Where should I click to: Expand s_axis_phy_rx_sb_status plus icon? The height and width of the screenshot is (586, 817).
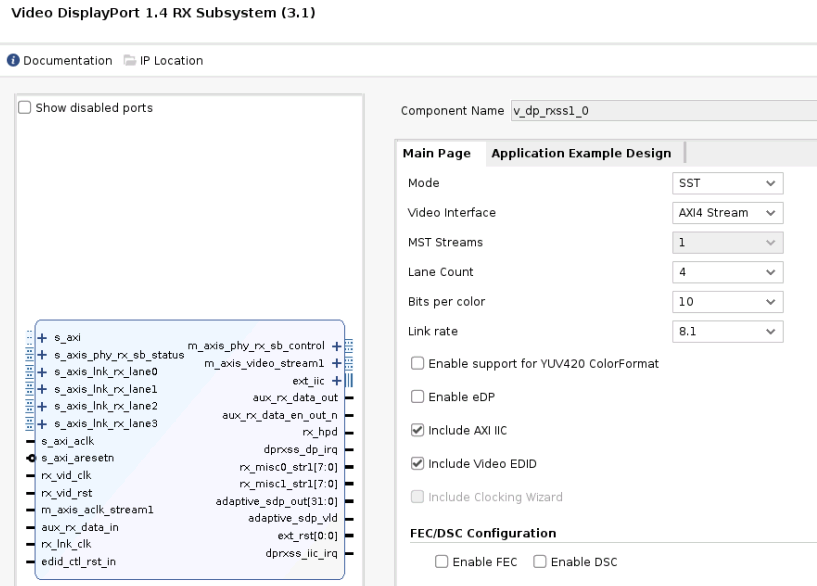click(42, 355)
